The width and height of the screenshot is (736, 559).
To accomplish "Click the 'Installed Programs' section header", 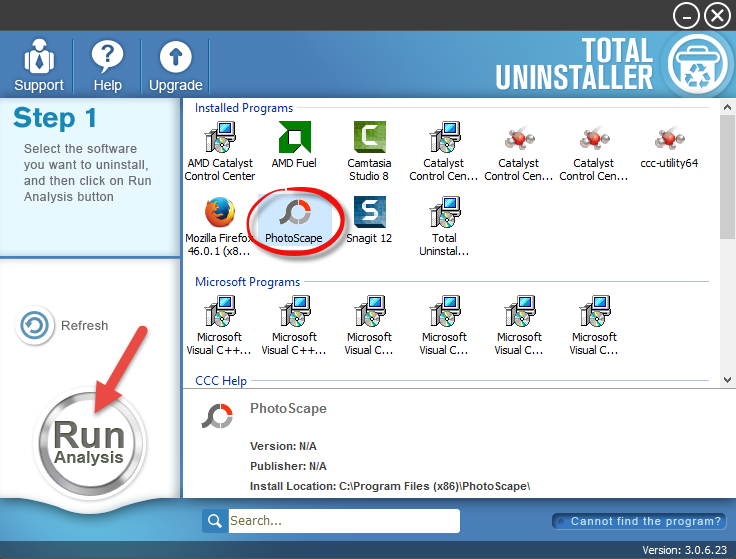I will point(244,108).
